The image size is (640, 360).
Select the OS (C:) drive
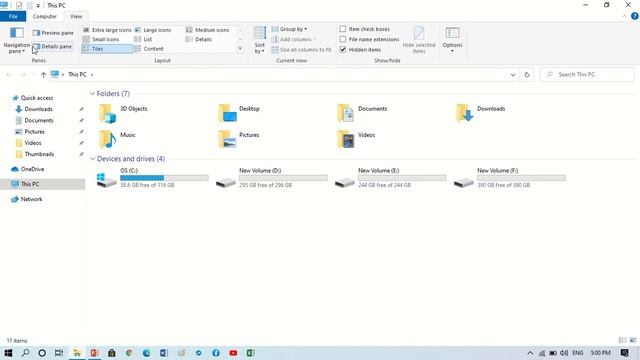(153, 178)
